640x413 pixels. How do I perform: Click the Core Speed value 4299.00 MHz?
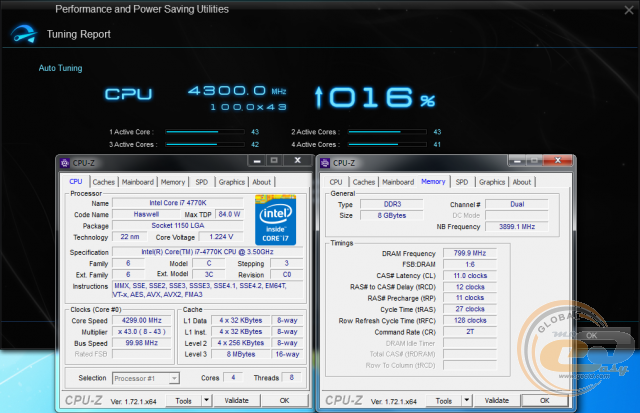coord(142,320)
